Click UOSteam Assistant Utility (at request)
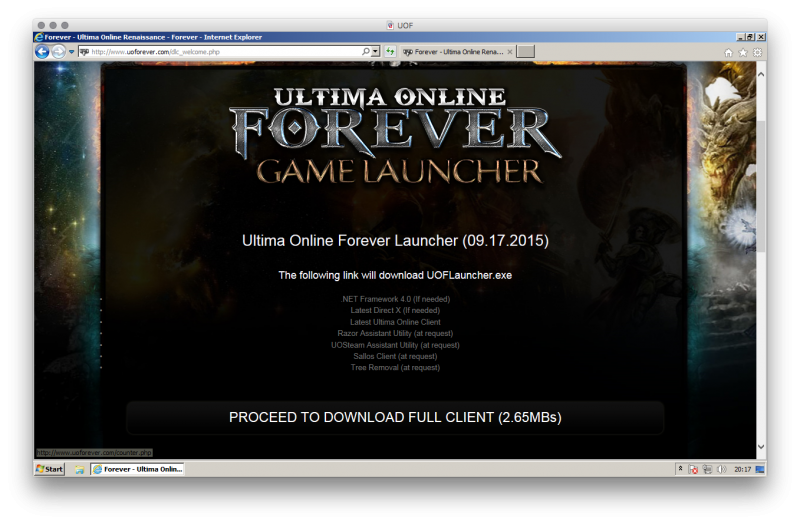Image resolution: width=800 pixels, height=524 pixels. 395,345
